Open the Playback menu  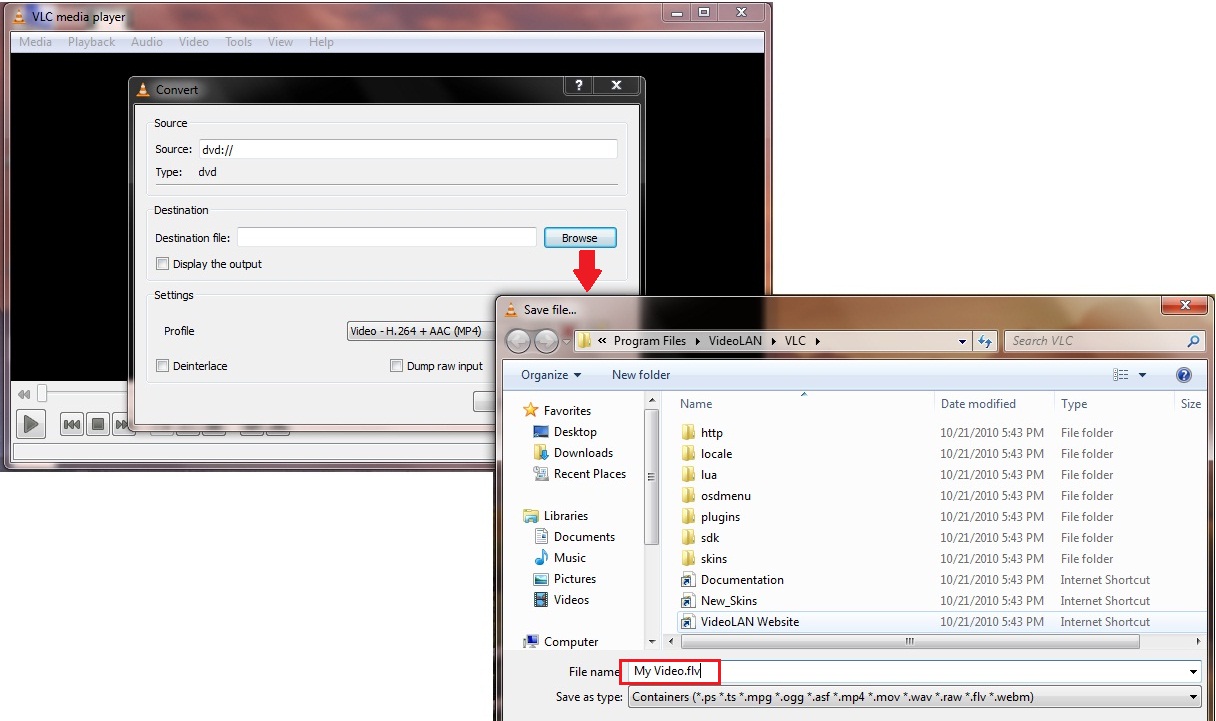[91, 42]
